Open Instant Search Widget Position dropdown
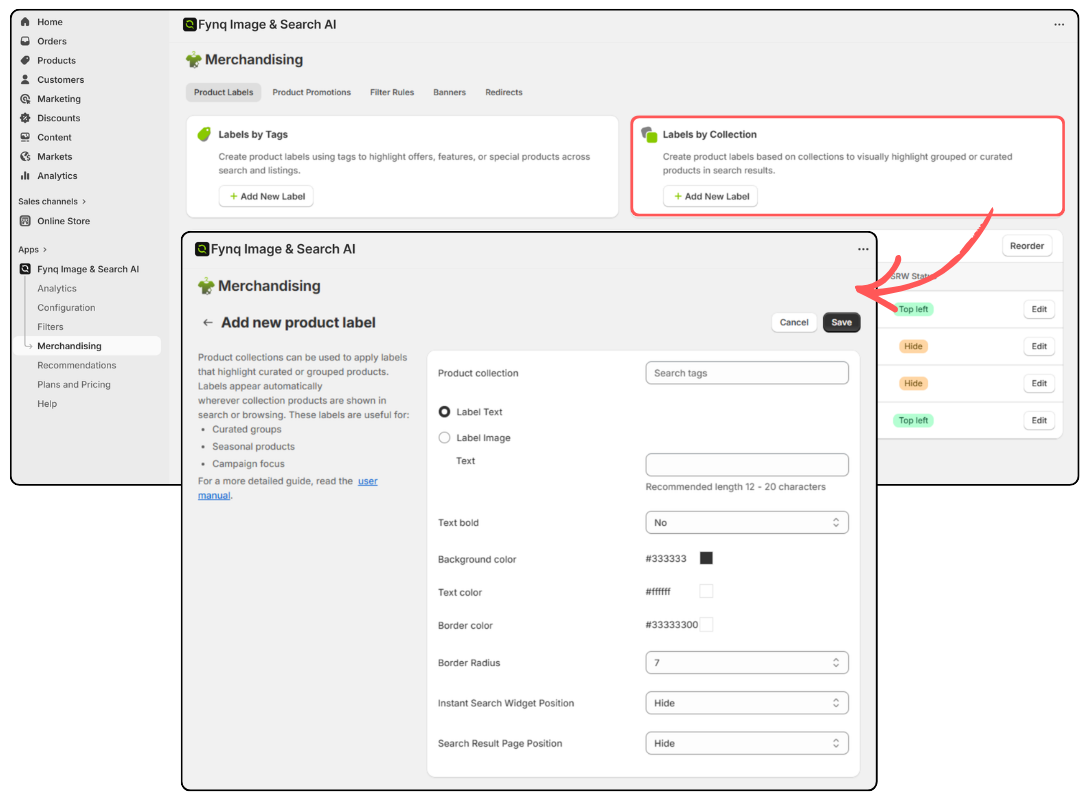Viewport: 1088px width, 800px height. (x=747, y=703)
